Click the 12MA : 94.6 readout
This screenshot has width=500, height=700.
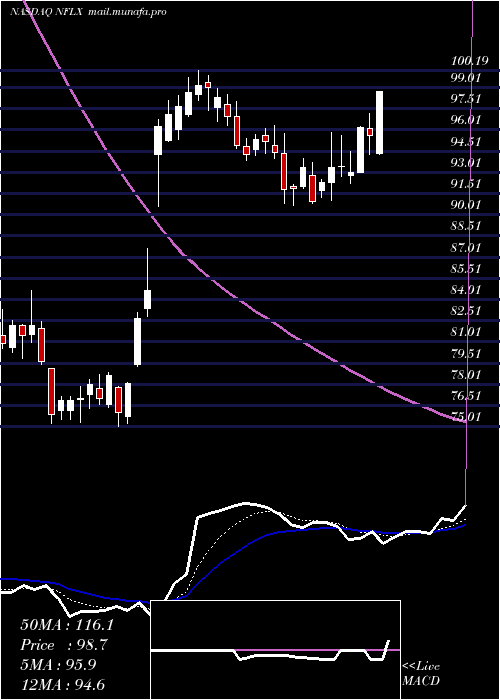pyautogui.click(x=63, y=684)
